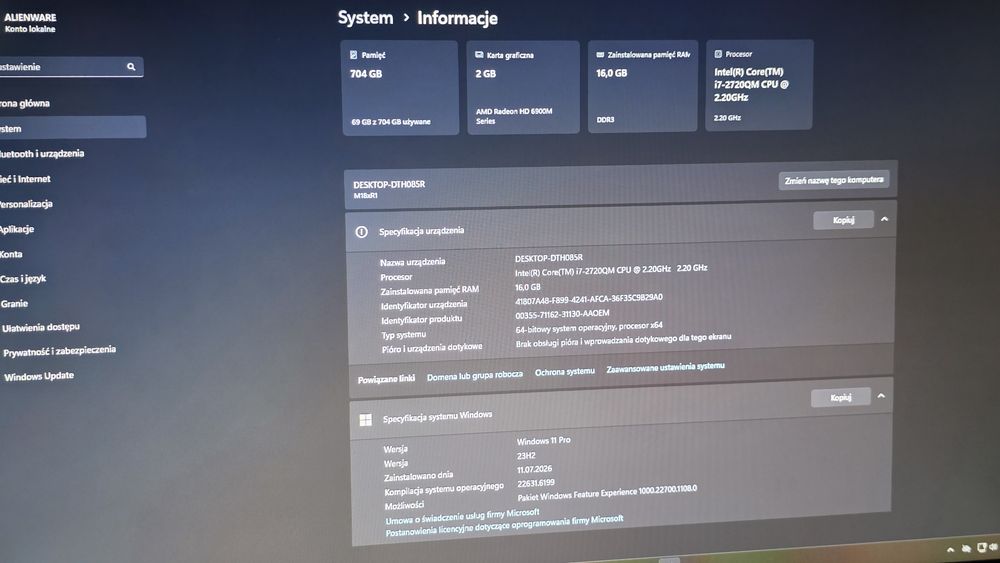Open Postanowienia licencyjne dotyczące oprogramowania link
1000x563 pixels.
(504, 526)
